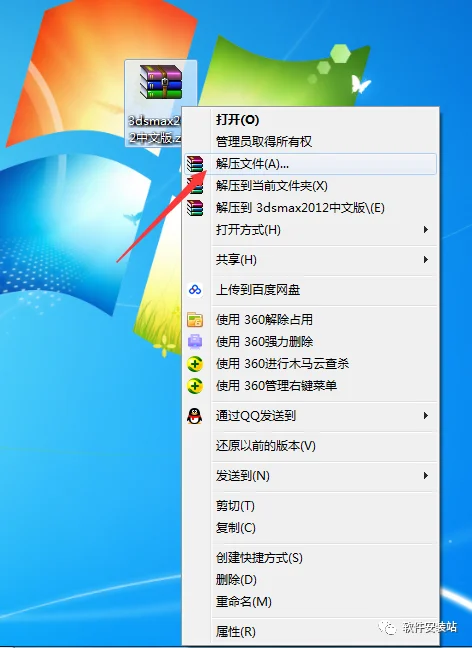Expand the 共享(H) submenu arrow
472x648 pixels.
(426, 260)
